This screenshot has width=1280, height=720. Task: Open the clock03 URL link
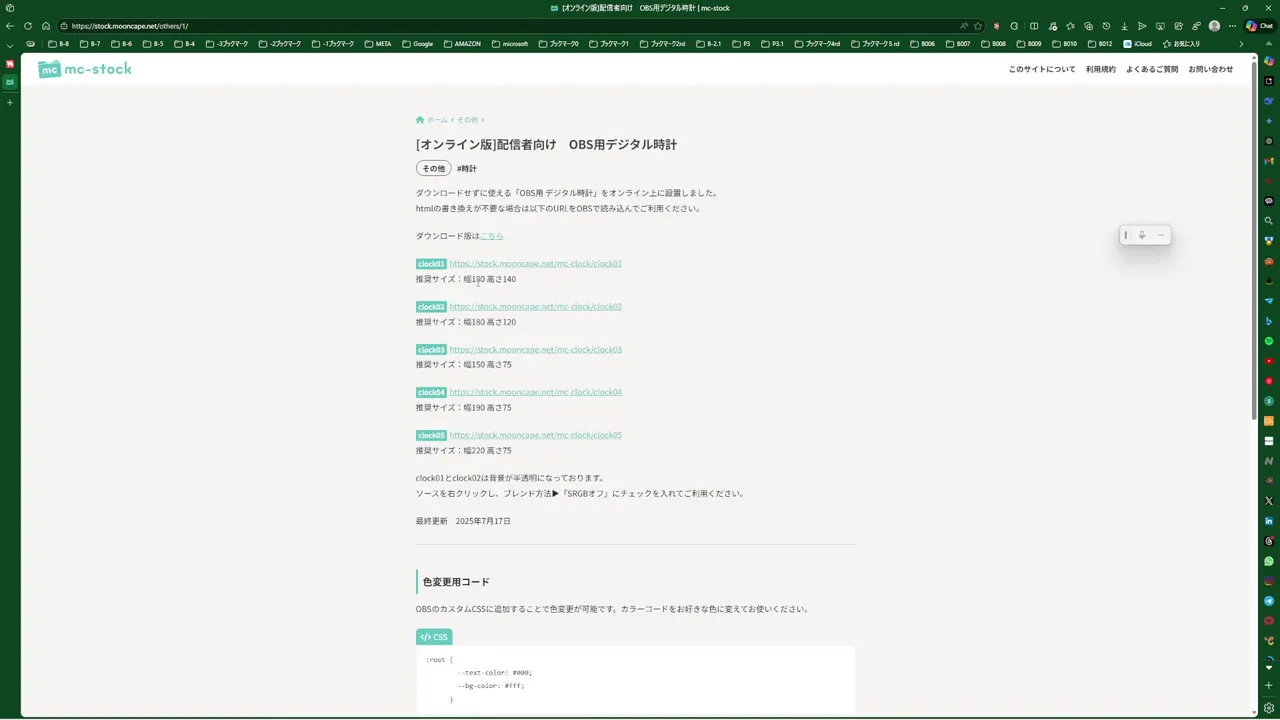pyautogui.click(x=535, y=350)
